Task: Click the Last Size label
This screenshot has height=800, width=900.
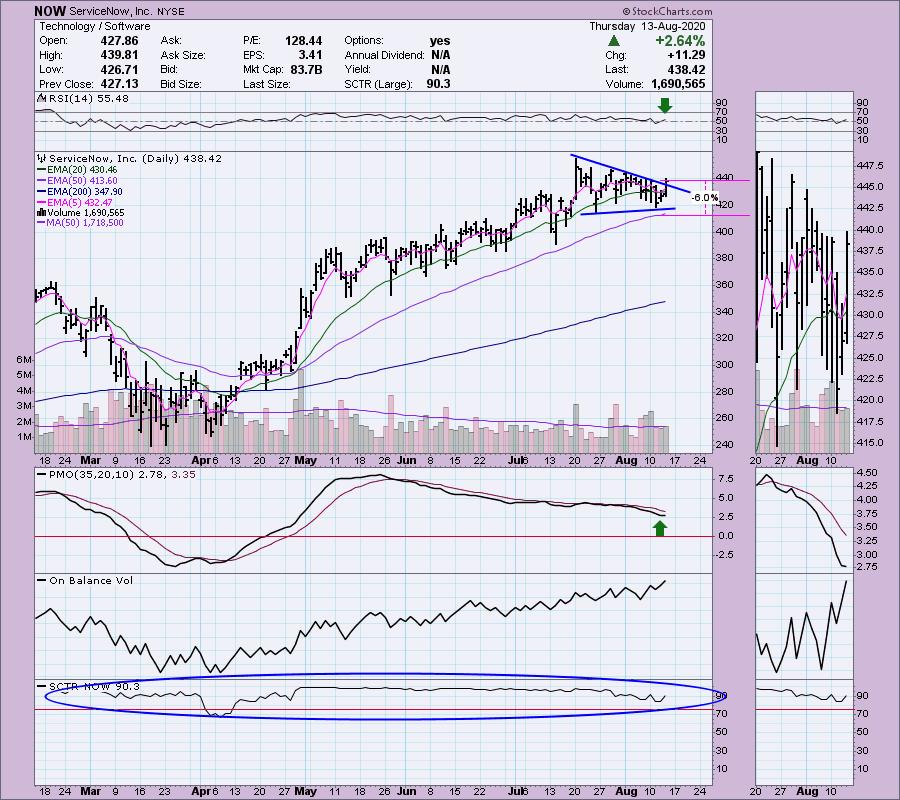Action: pyautogui.click(x=266, y=84)
